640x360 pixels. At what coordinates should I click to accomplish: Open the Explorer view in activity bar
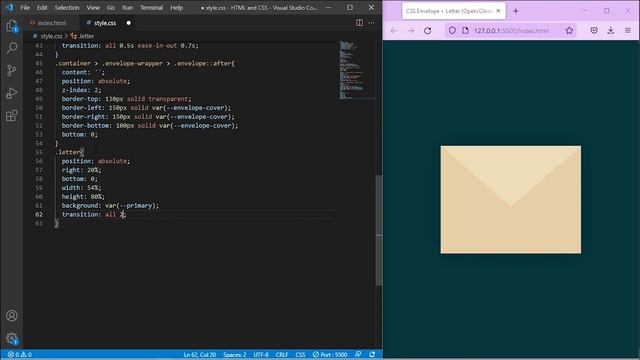point(12,26)
